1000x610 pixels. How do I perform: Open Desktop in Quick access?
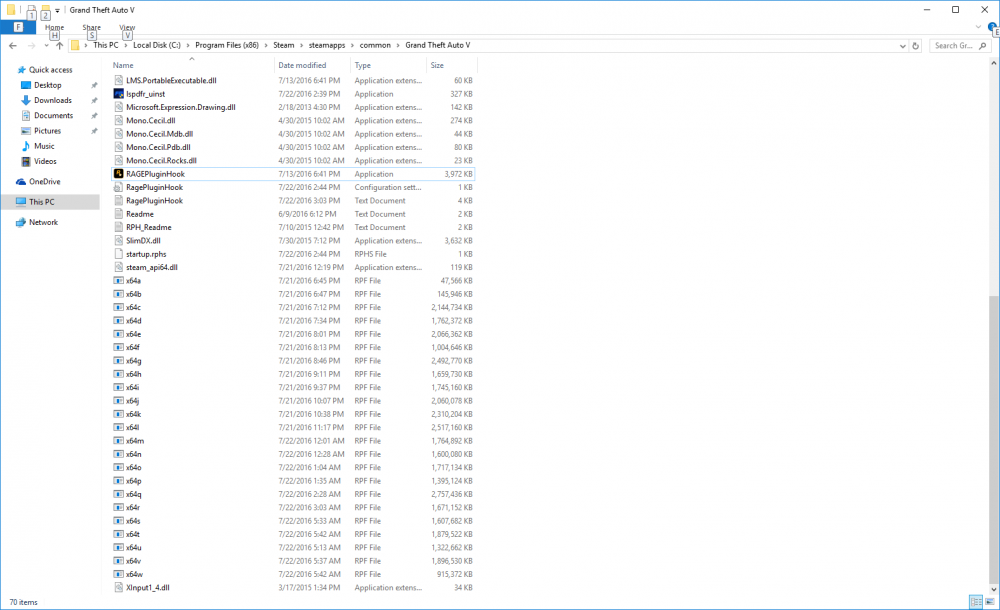(48, 85)
